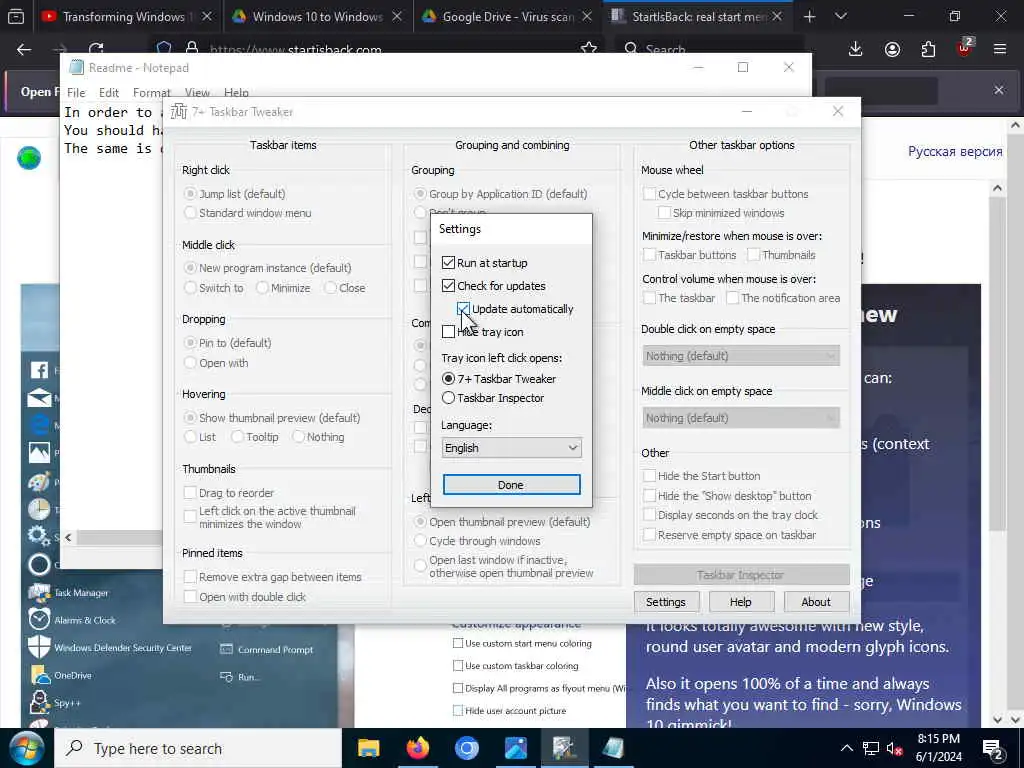Image resolution: width=1024 pixels, height=768 pixels.
Task: Click the muted volume tray icon
Action: pyautogui.click(x=895, y=748)
